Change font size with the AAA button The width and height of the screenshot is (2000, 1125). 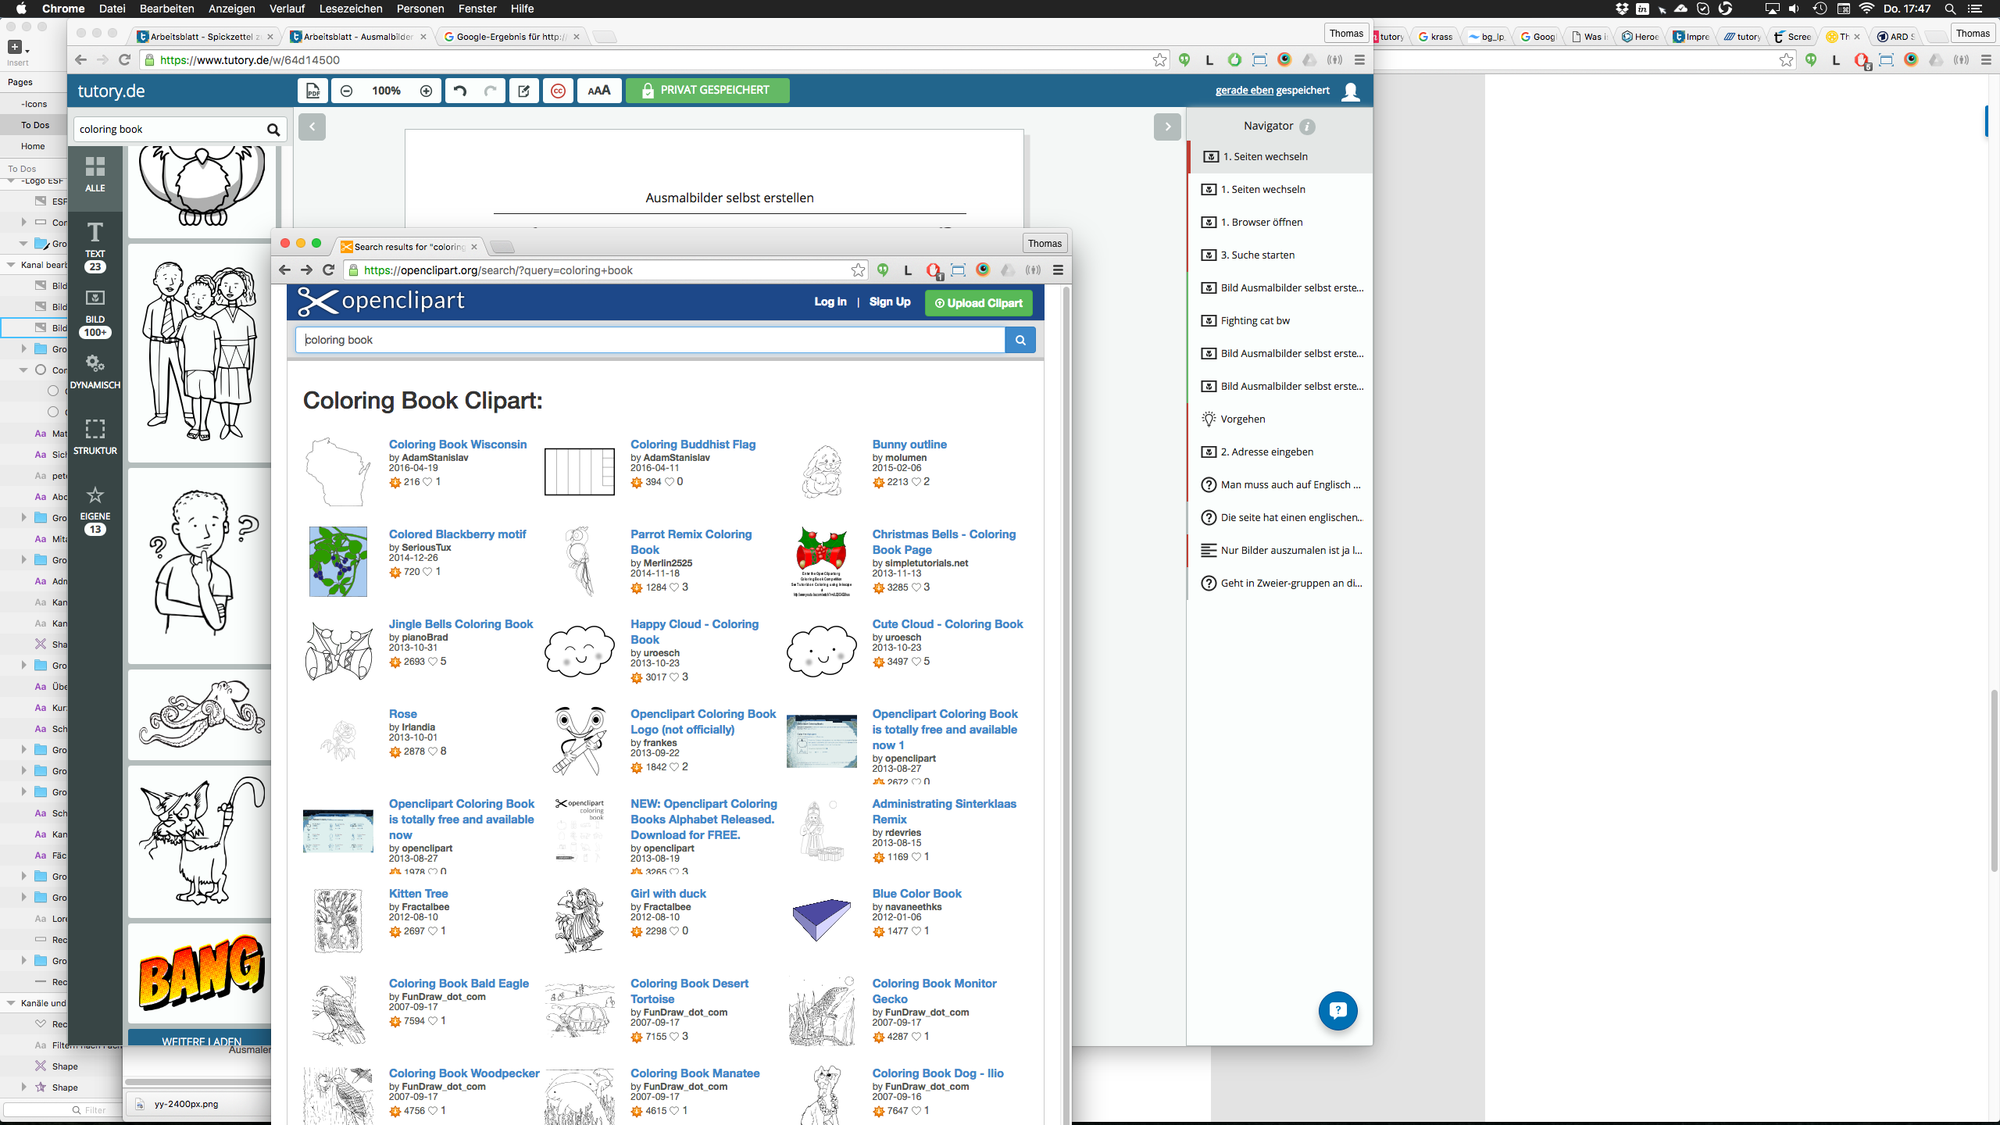599,91
